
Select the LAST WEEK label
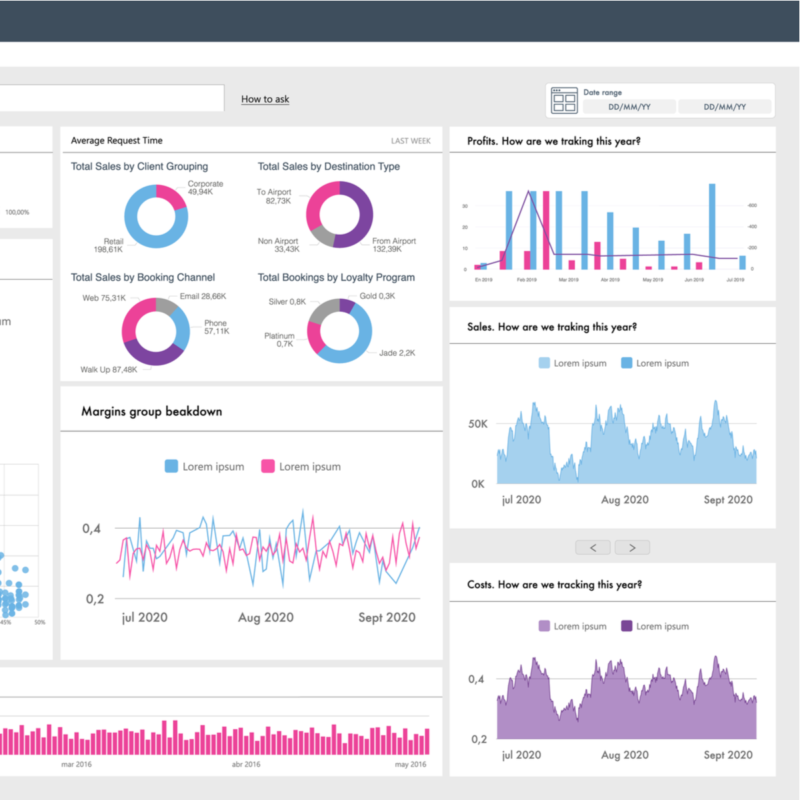pyautogui.click(x=411, y=141)
